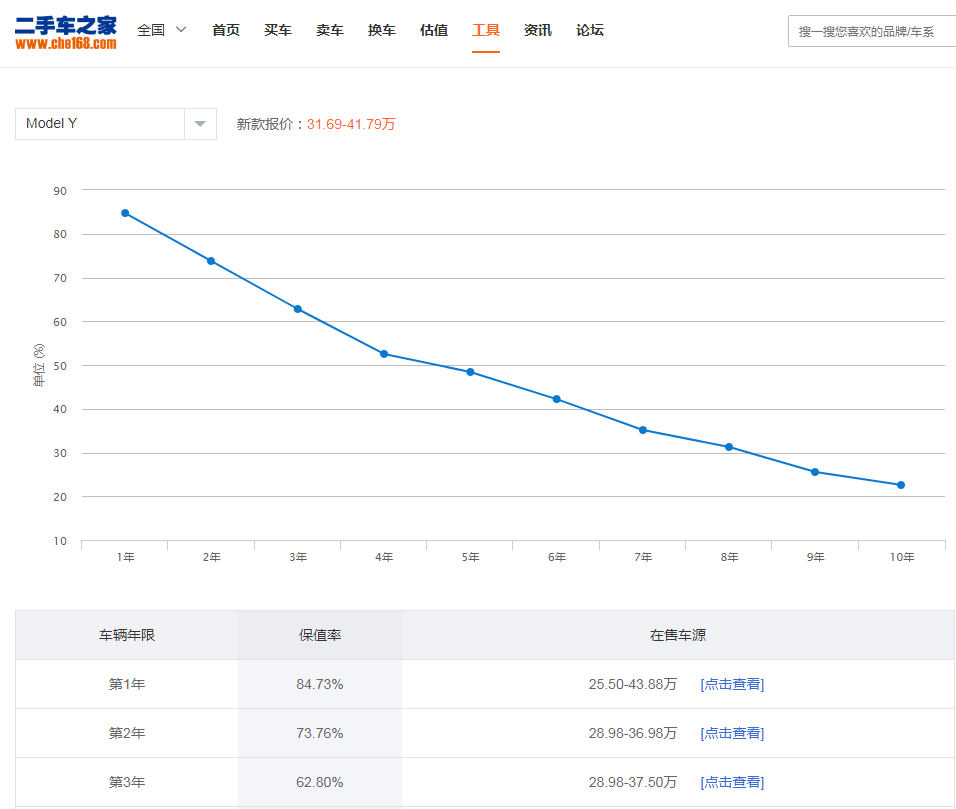Open the 估值 navigation item
Screen dimensions: 956x809
(x=434, y=30)
